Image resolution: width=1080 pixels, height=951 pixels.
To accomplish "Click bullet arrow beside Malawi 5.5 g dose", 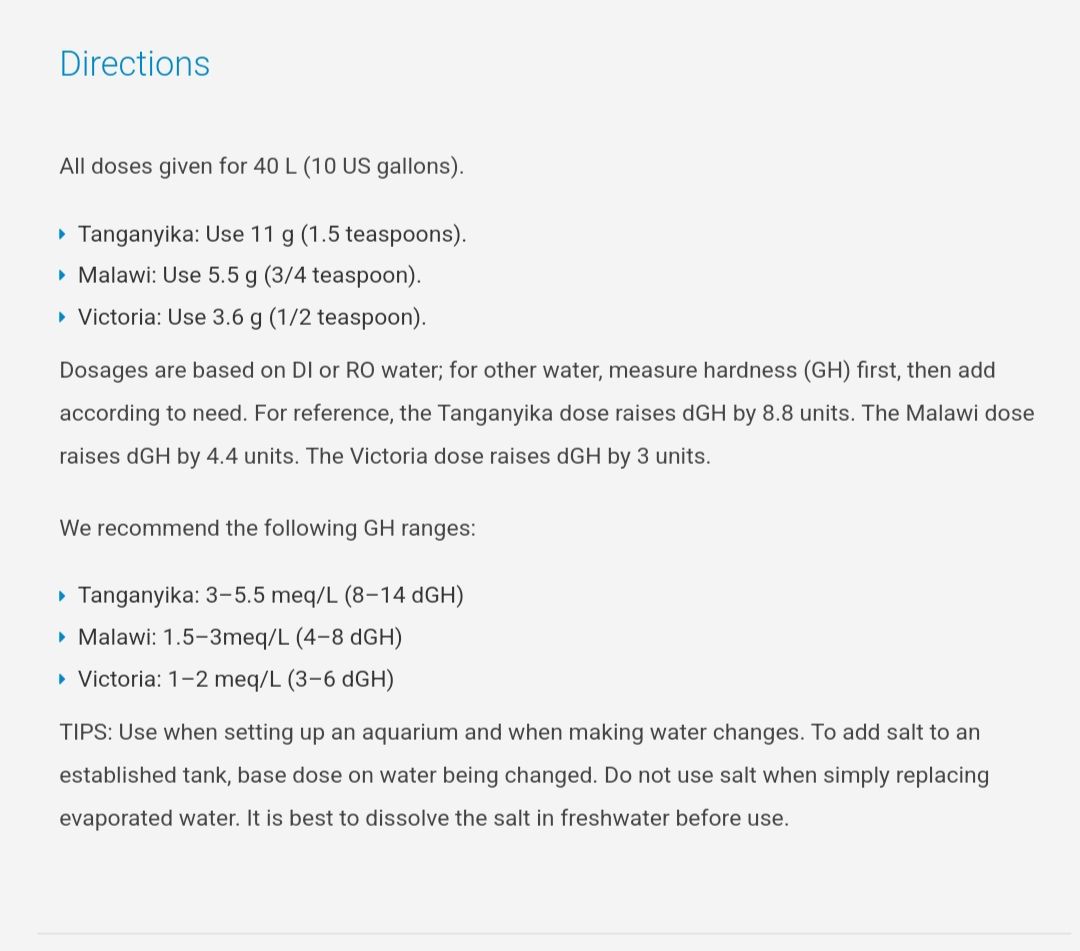I will coord(63,276).
